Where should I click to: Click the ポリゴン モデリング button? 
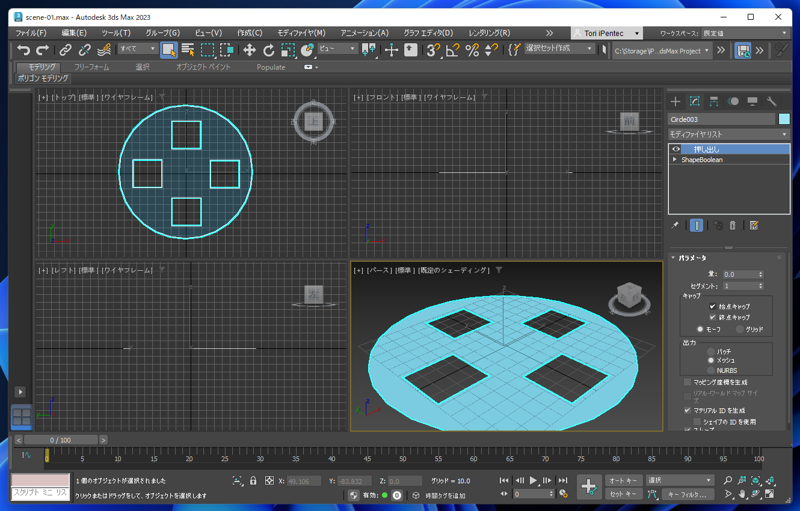point(43,78)
